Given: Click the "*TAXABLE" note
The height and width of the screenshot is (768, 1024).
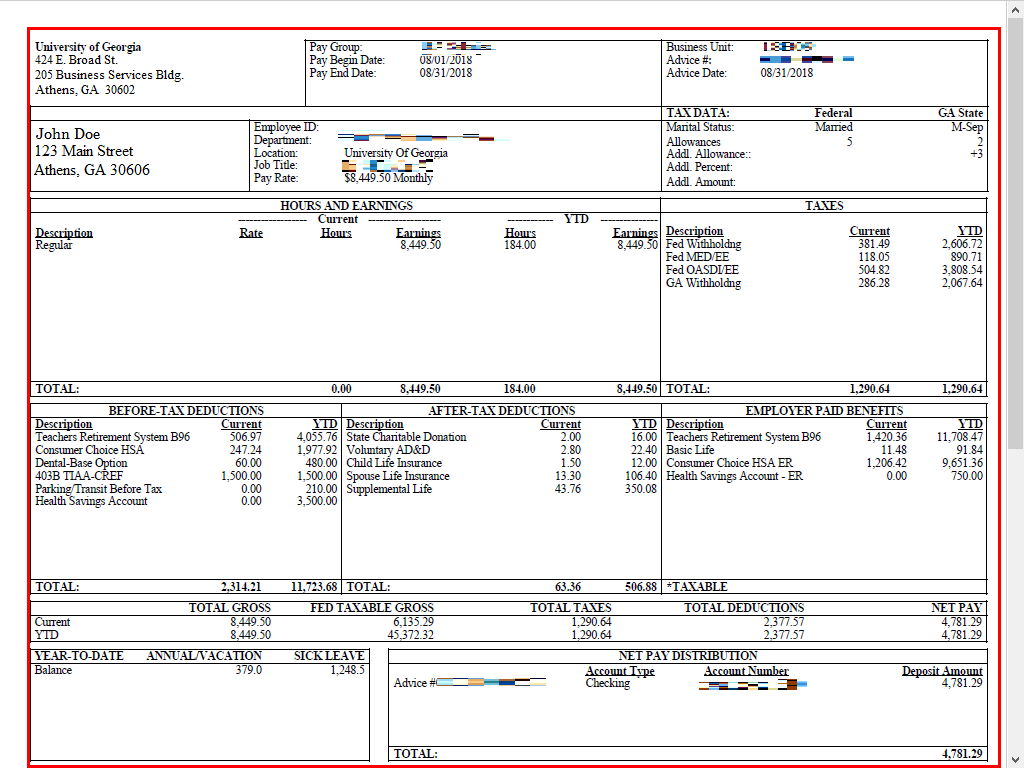Looking at the screenshot, I should (x=697, y=587).
